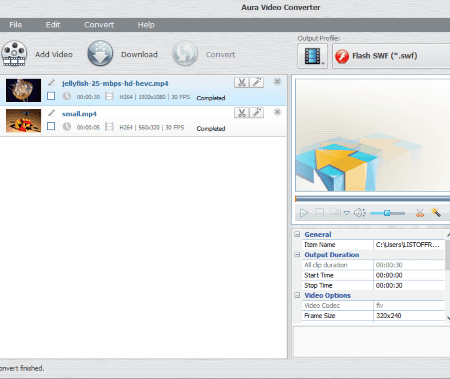Click the clock duration icon of jellyfish video
This screenshot has width=450, height=379.
(67, 96)
